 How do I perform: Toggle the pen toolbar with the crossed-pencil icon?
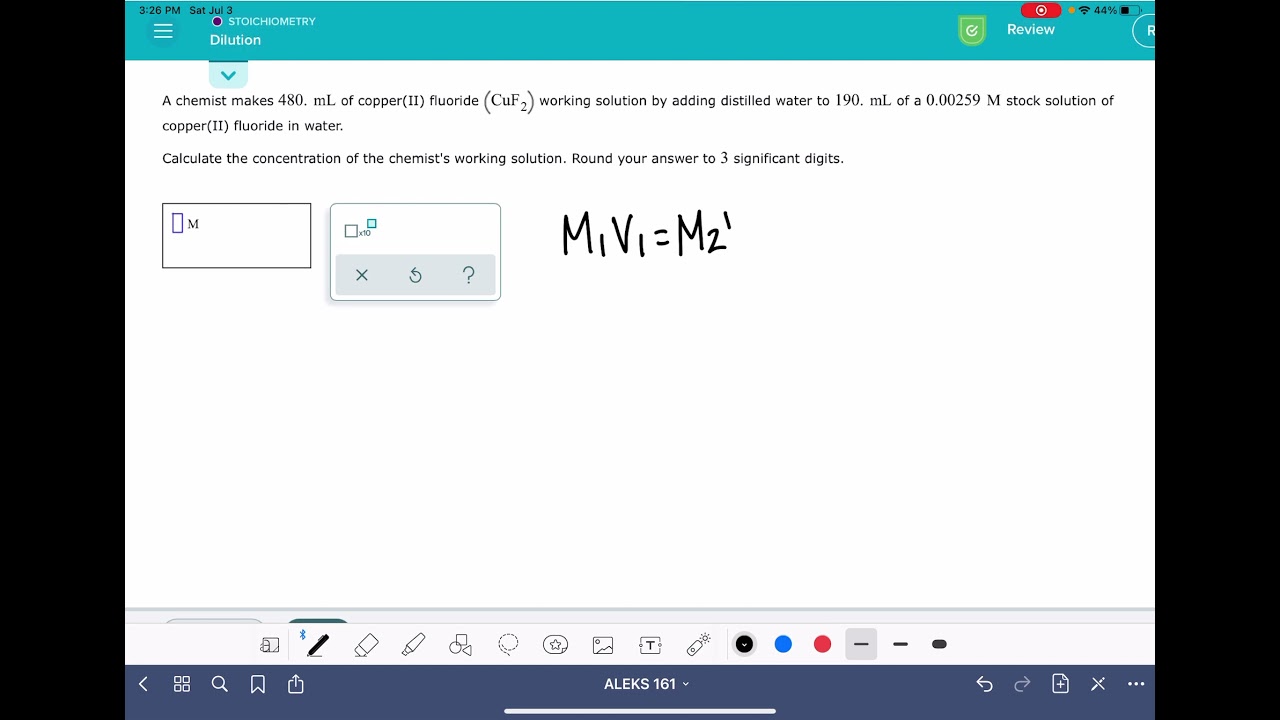pyautogui.click(x=1098, y=684)
